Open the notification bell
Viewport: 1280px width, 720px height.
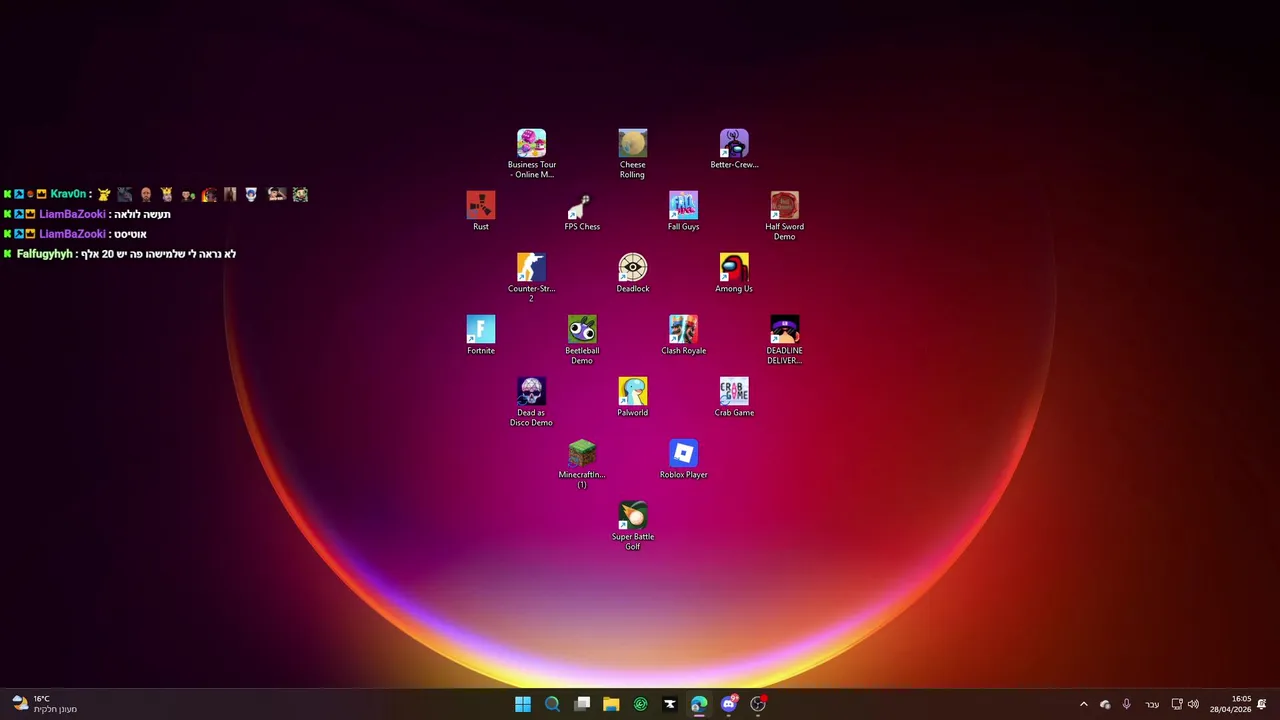pos(1262,704)
